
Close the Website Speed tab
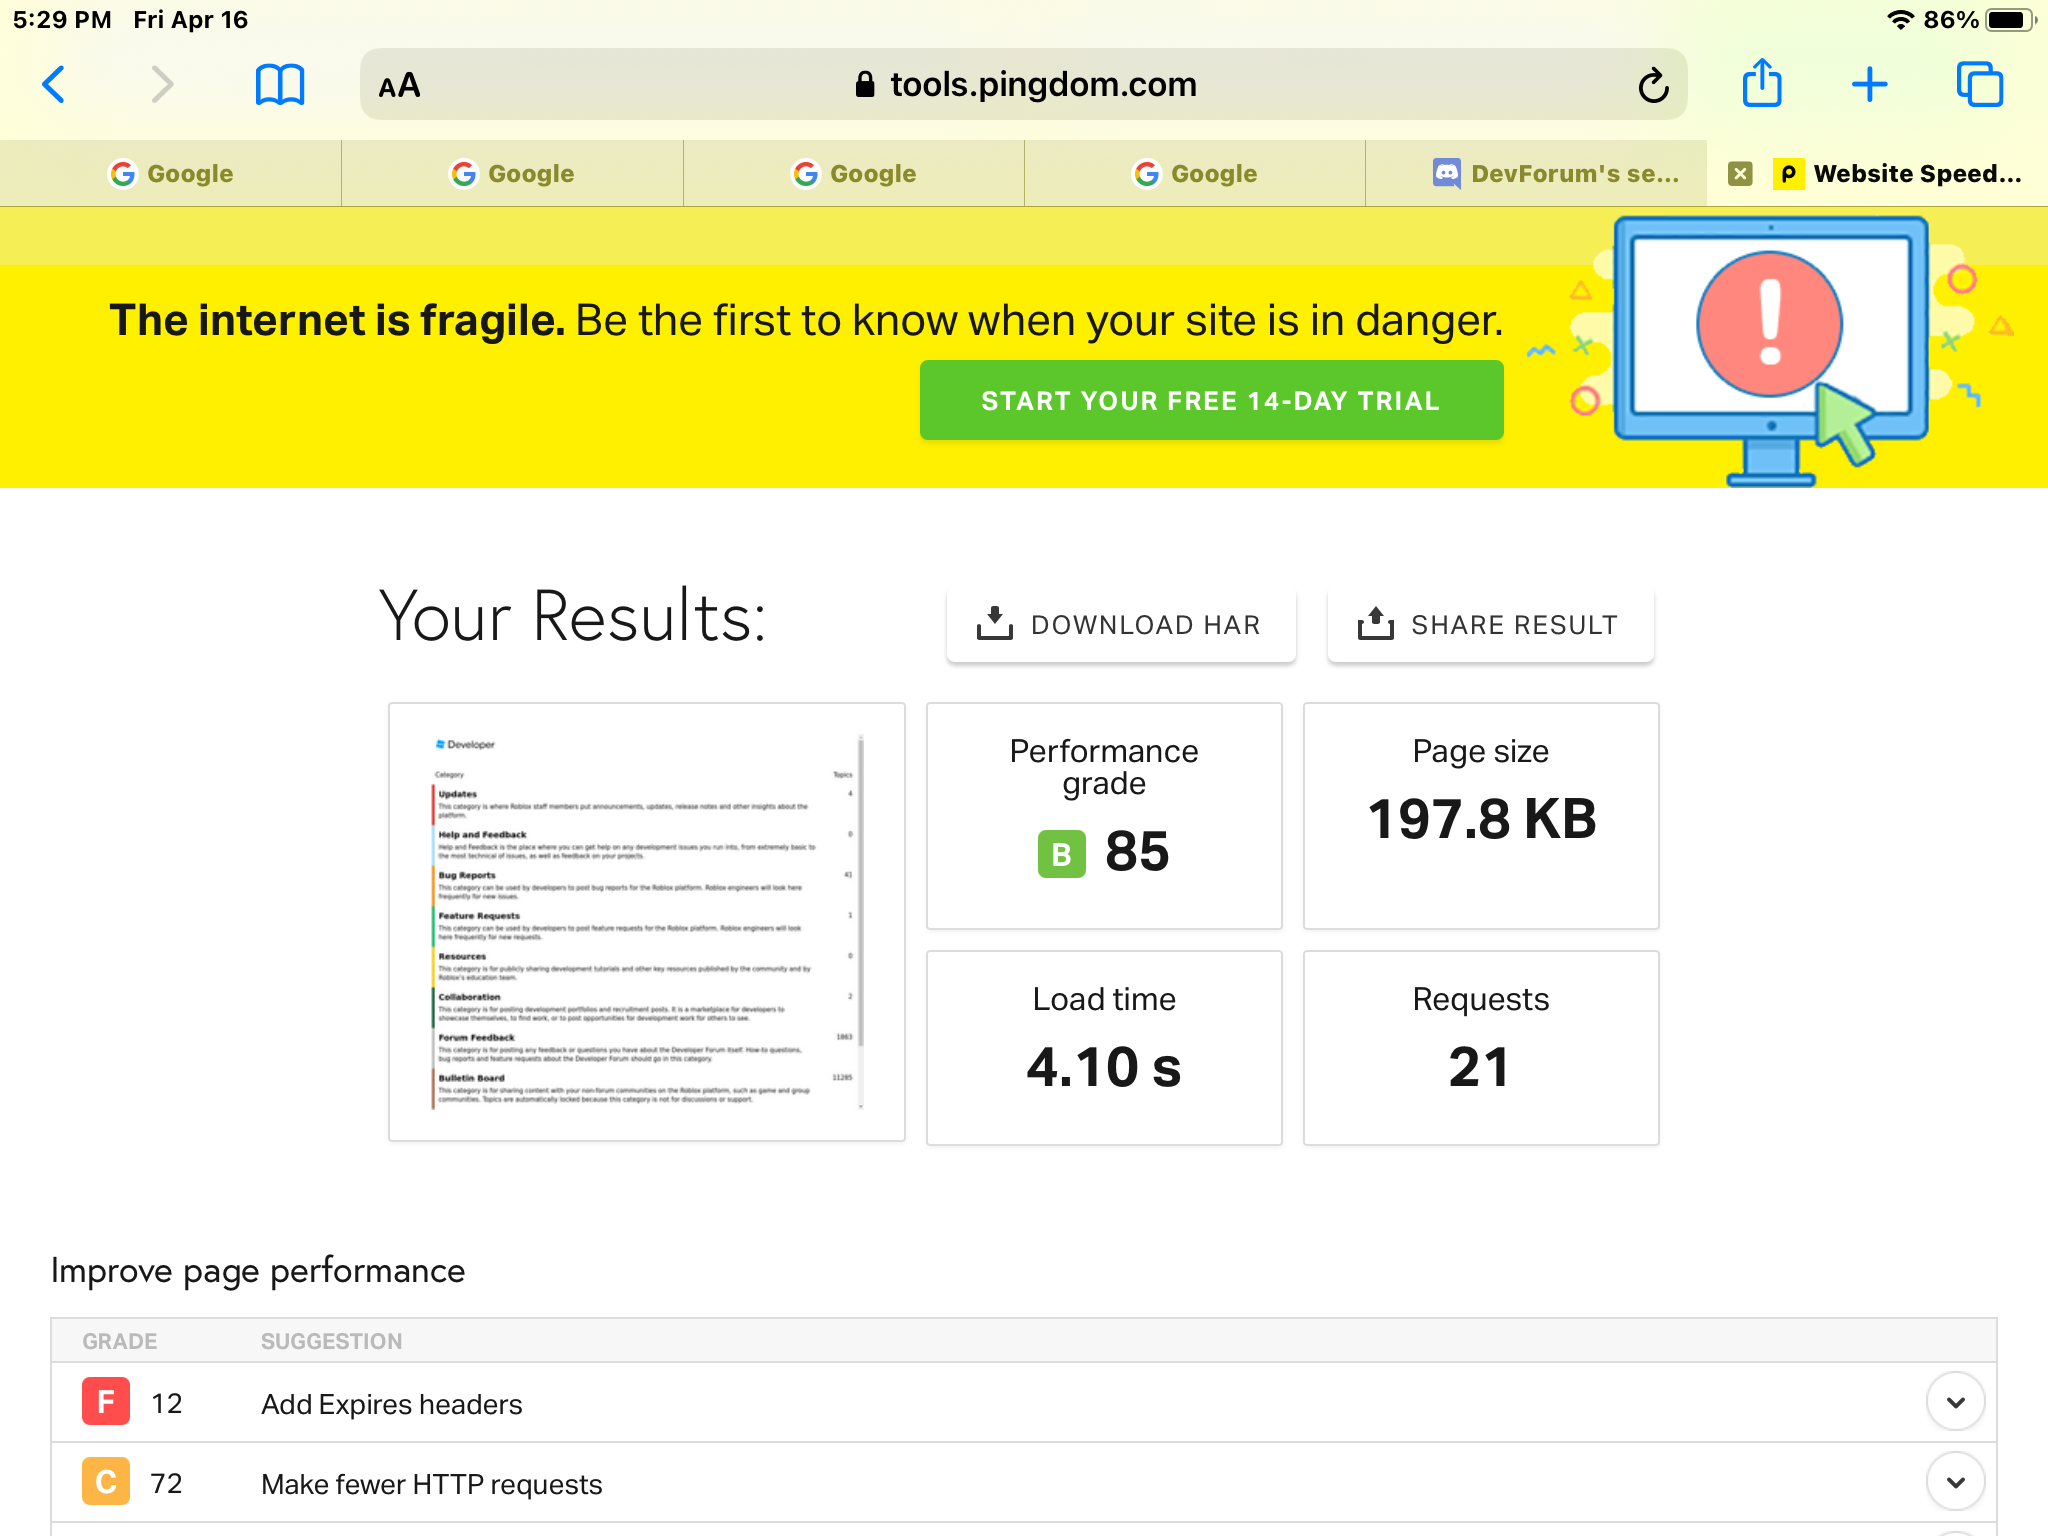coord(1740,174)
